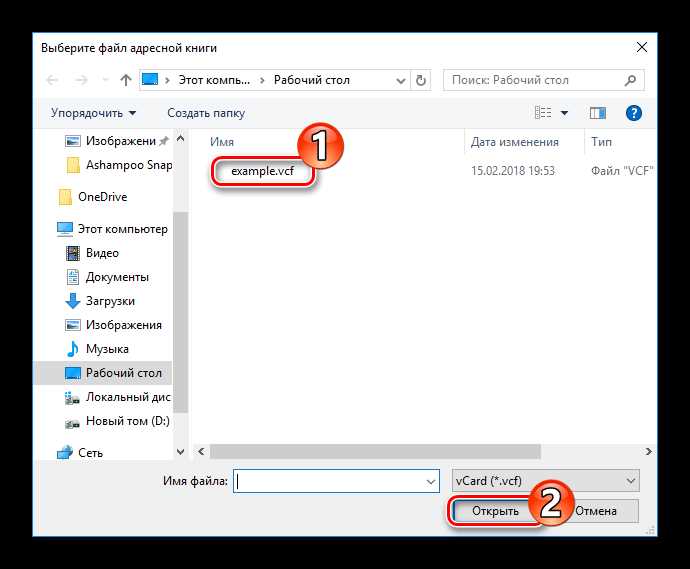Click date cell '15.02.2018 19:53'
The image size is (690, 569).
tap(513, 171)
